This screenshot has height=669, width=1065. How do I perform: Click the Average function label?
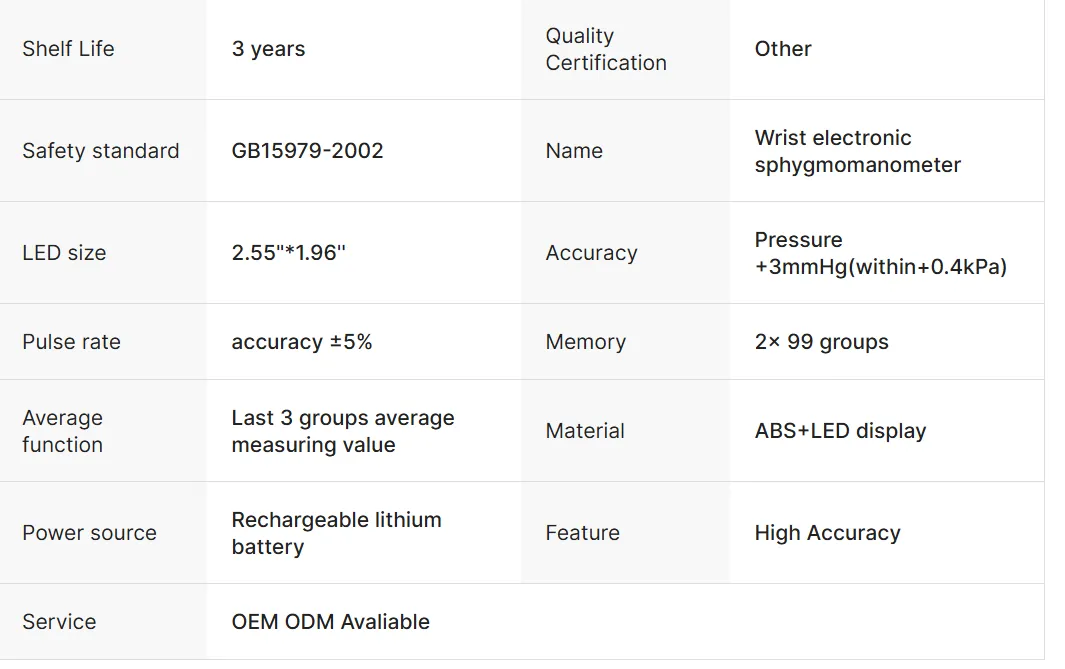62,431
